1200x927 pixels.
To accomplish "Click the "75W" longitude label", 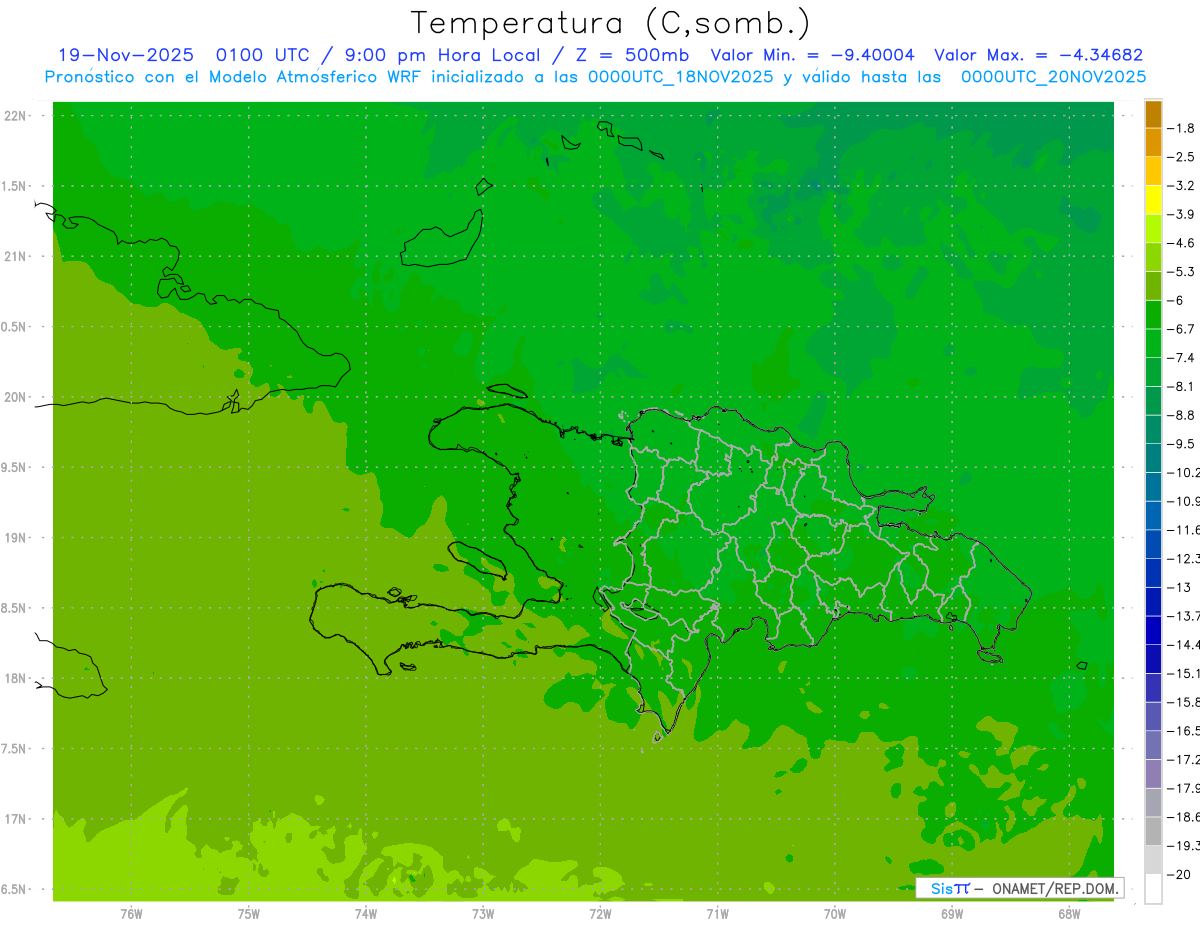I will (x=248, y=914).
